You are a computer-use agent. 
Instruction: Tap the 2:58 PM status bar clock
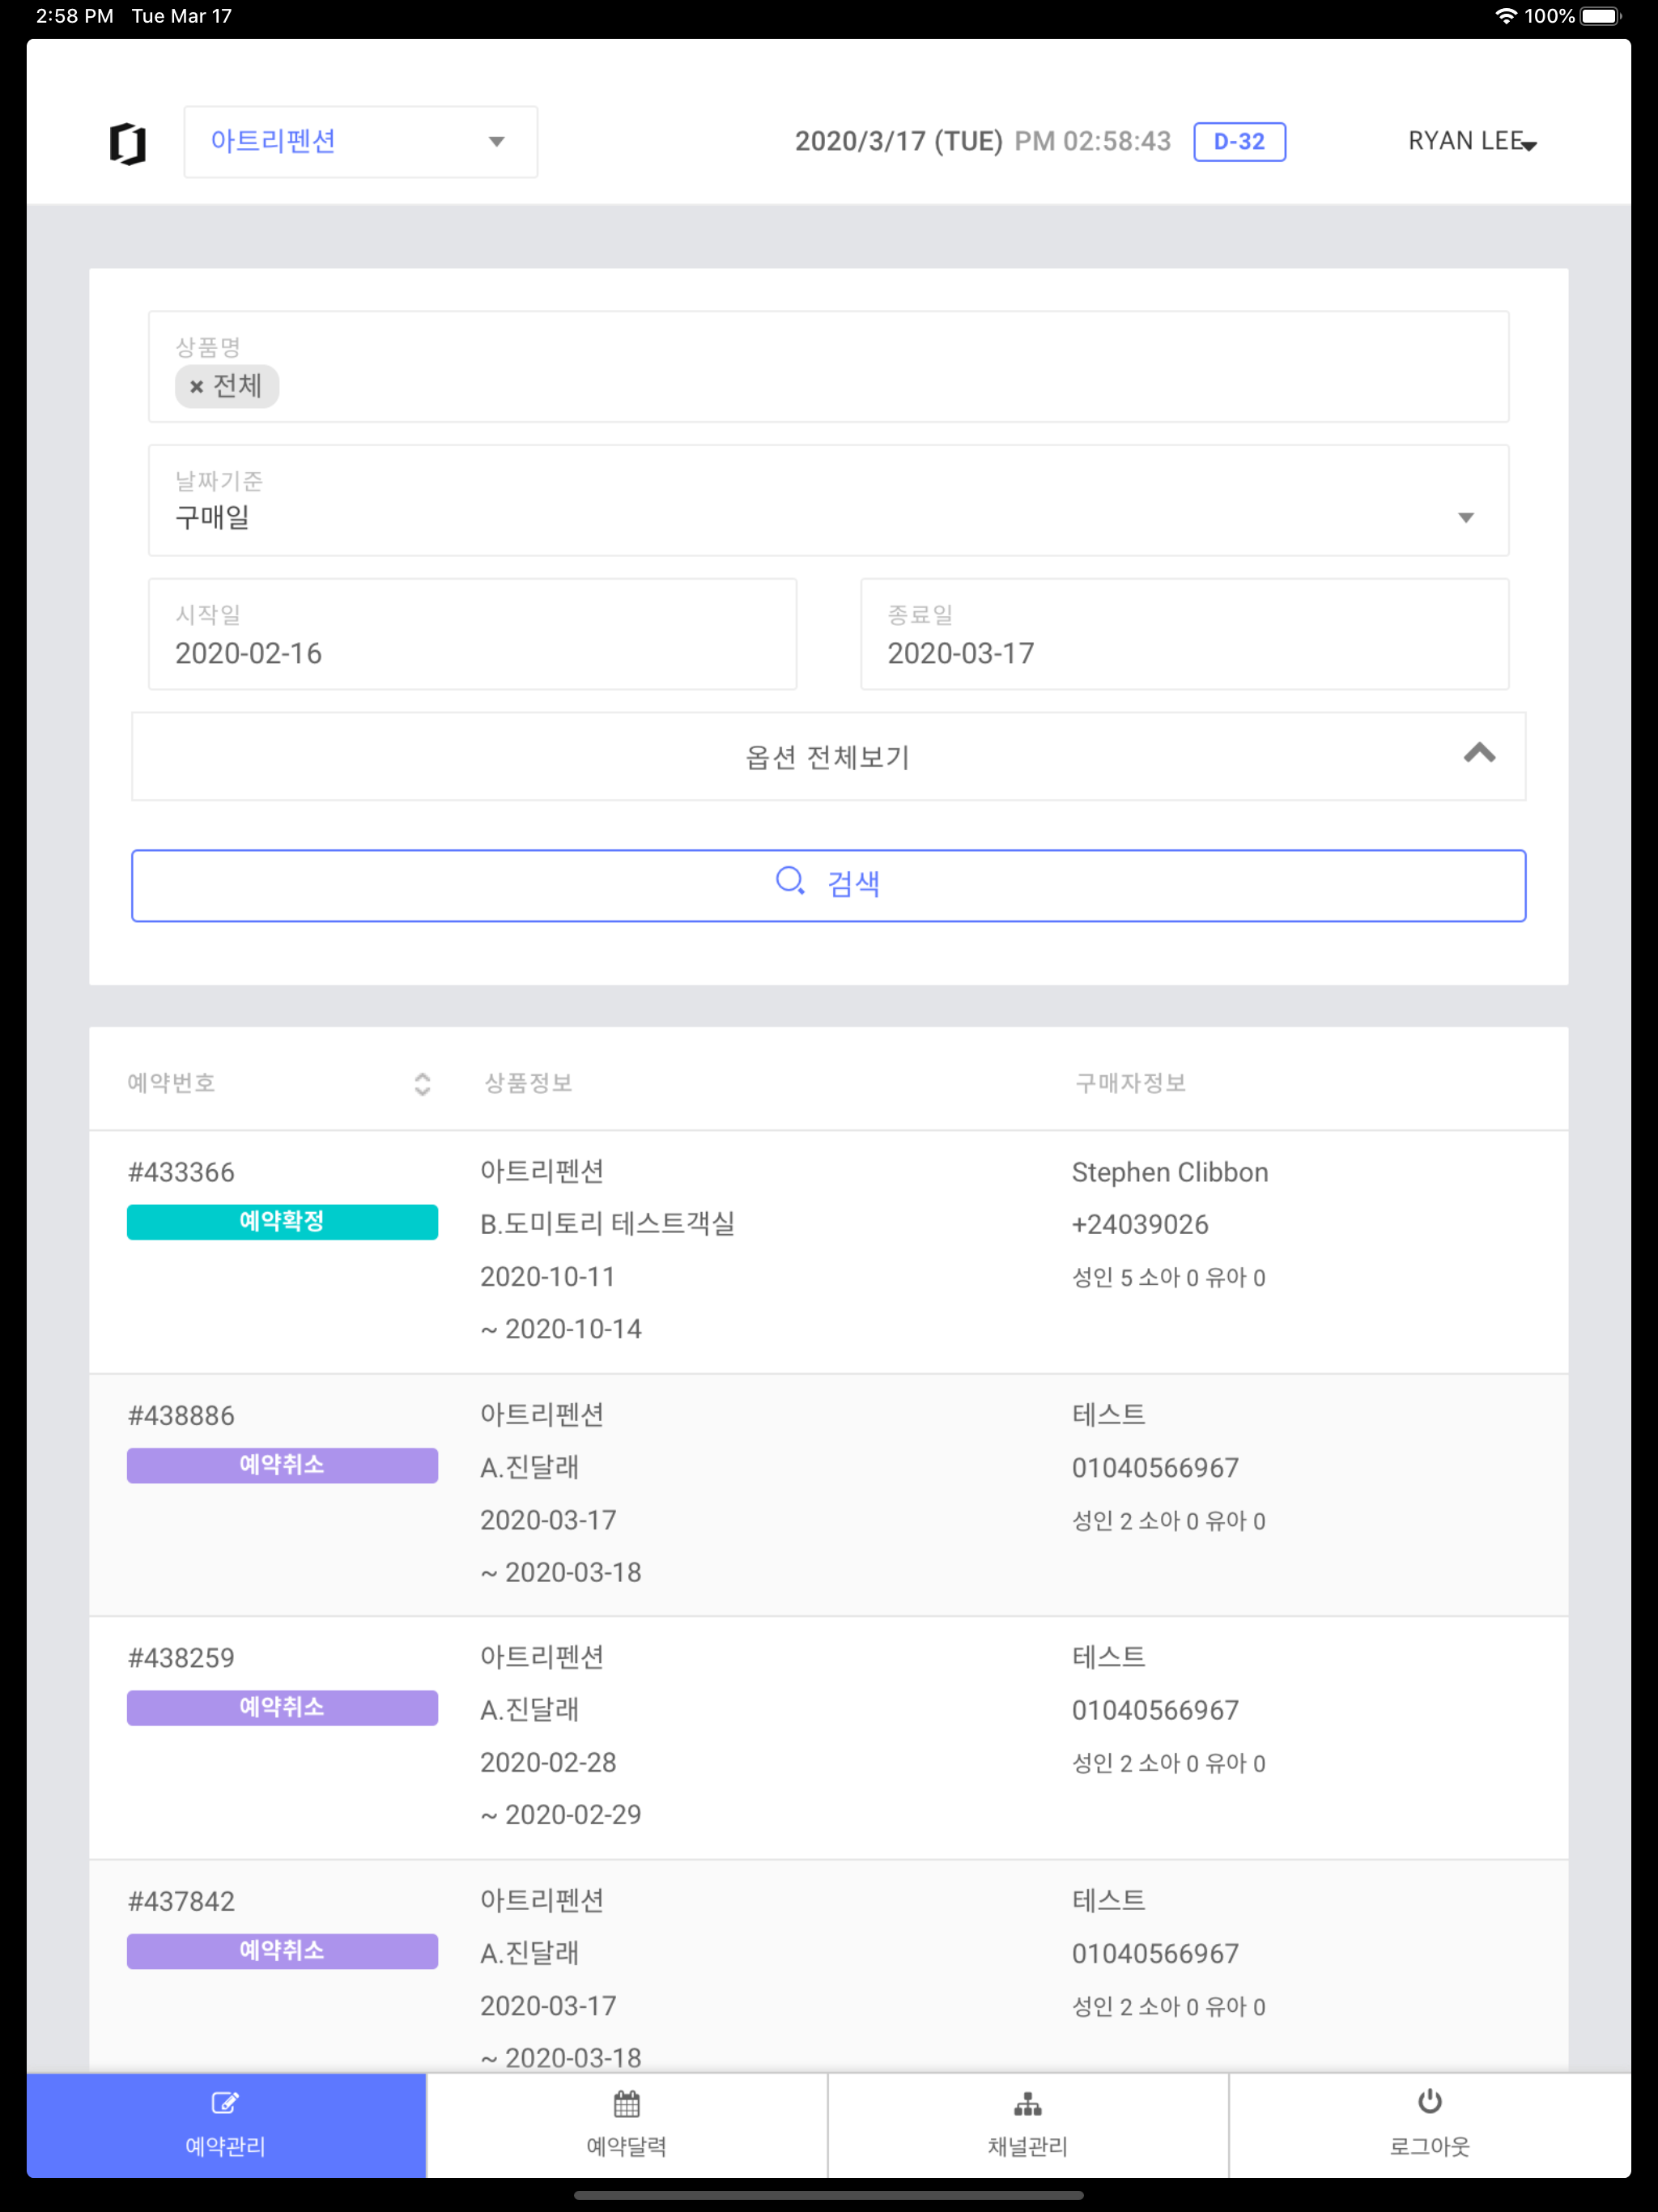tap(75, 16)
